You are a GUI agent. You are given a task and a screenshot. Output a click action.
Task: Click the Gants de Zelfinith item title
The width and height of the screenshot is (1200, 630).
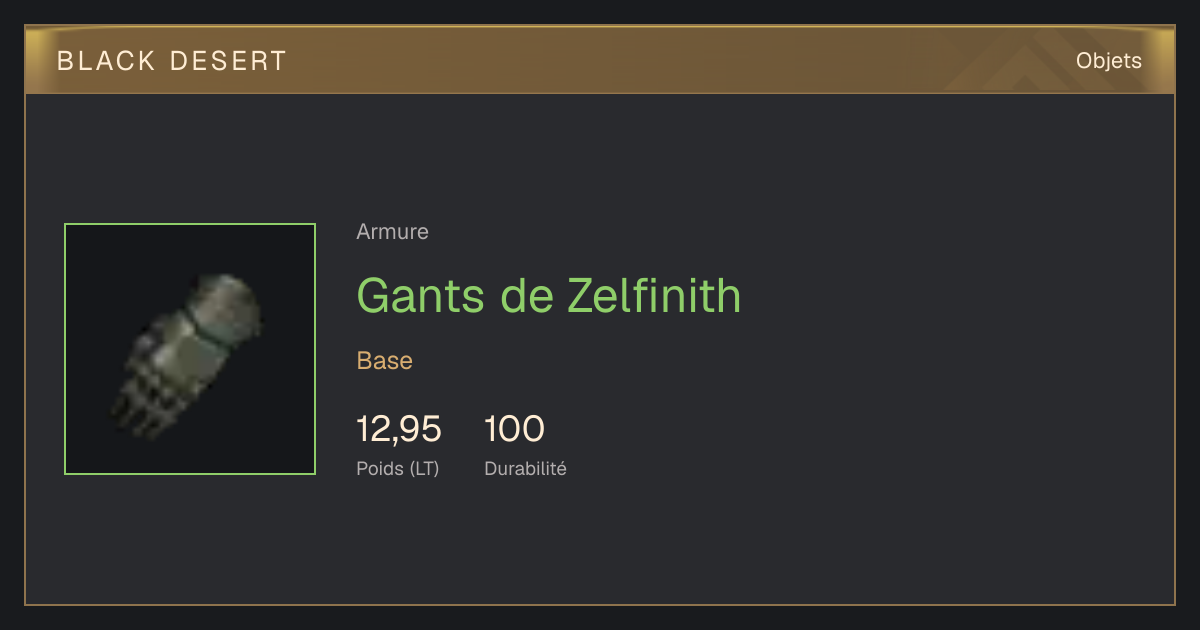(549, 295)
